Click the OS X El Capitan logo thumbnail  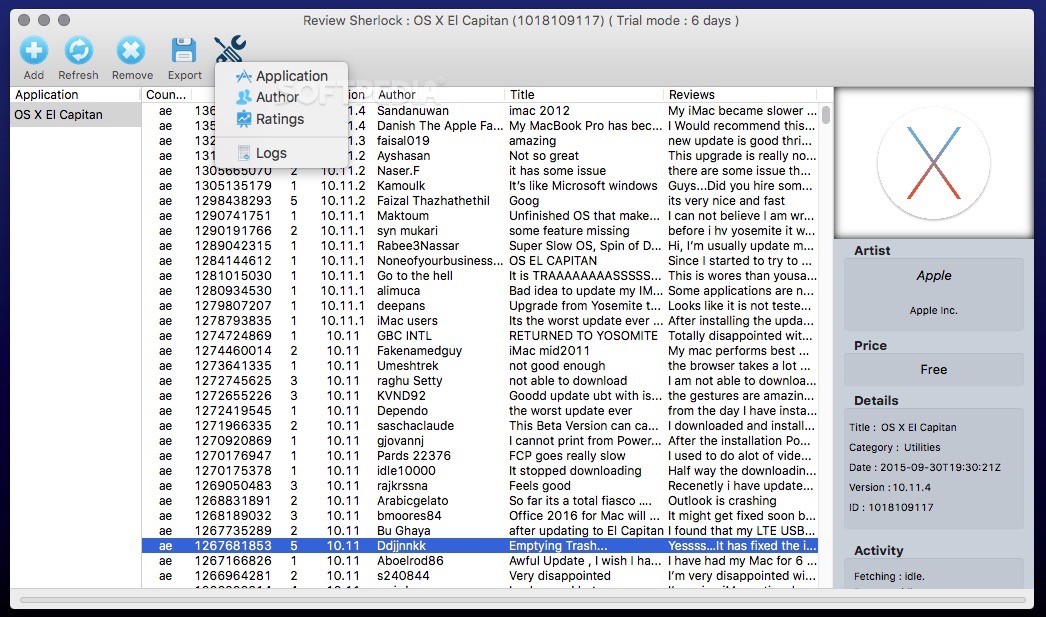click(933, 163)
